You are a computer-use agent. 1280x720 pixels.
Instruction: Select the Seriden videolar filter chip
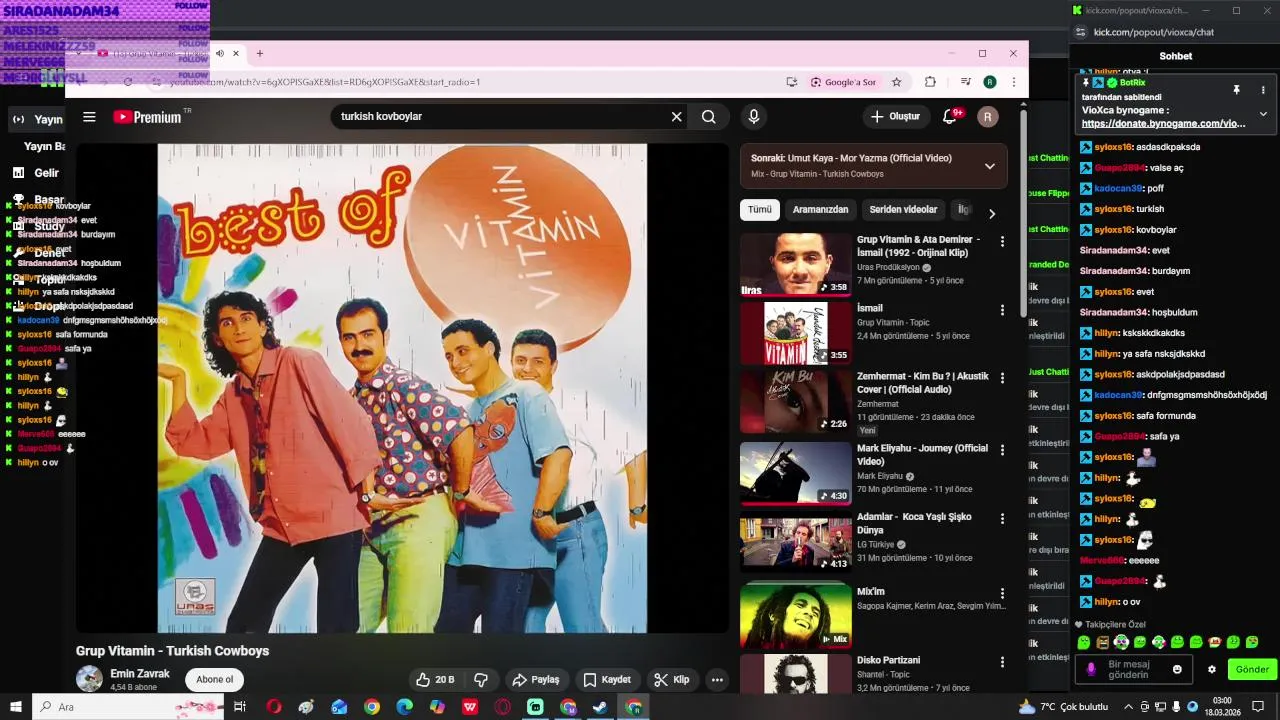click(903, 210)
